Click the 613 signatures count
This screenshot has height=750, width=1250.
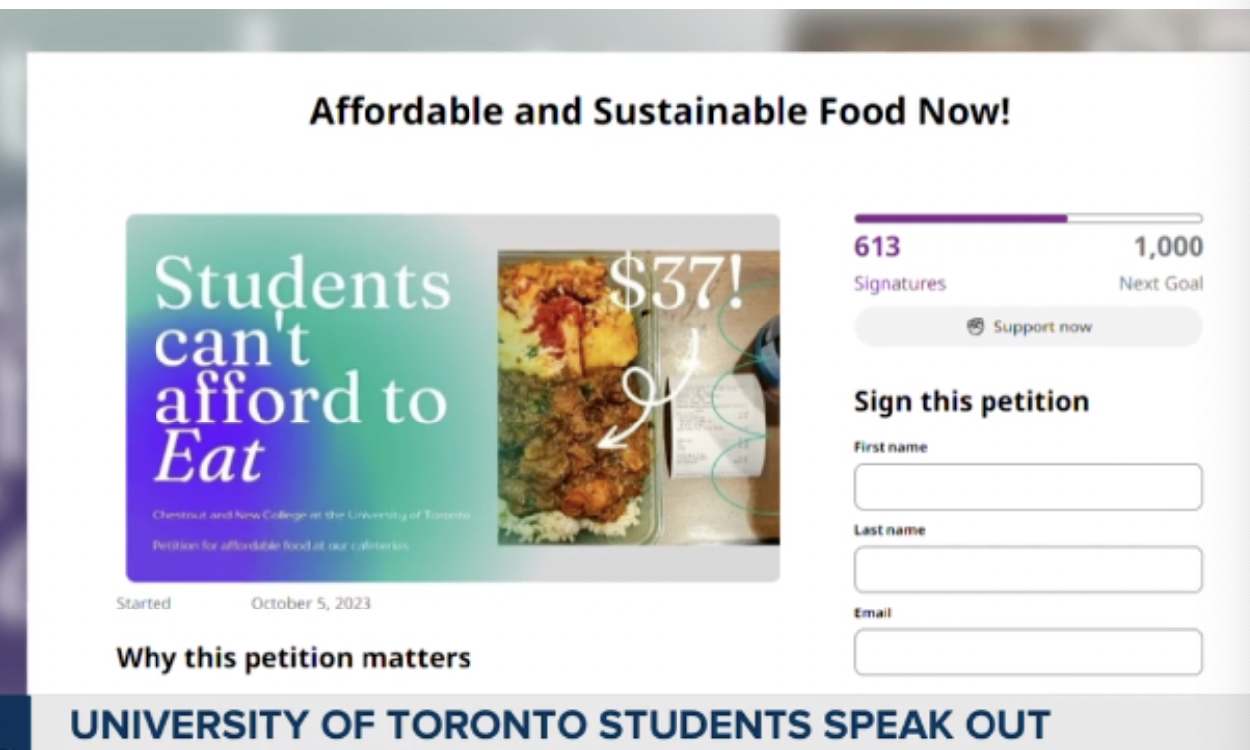point(877,247)
